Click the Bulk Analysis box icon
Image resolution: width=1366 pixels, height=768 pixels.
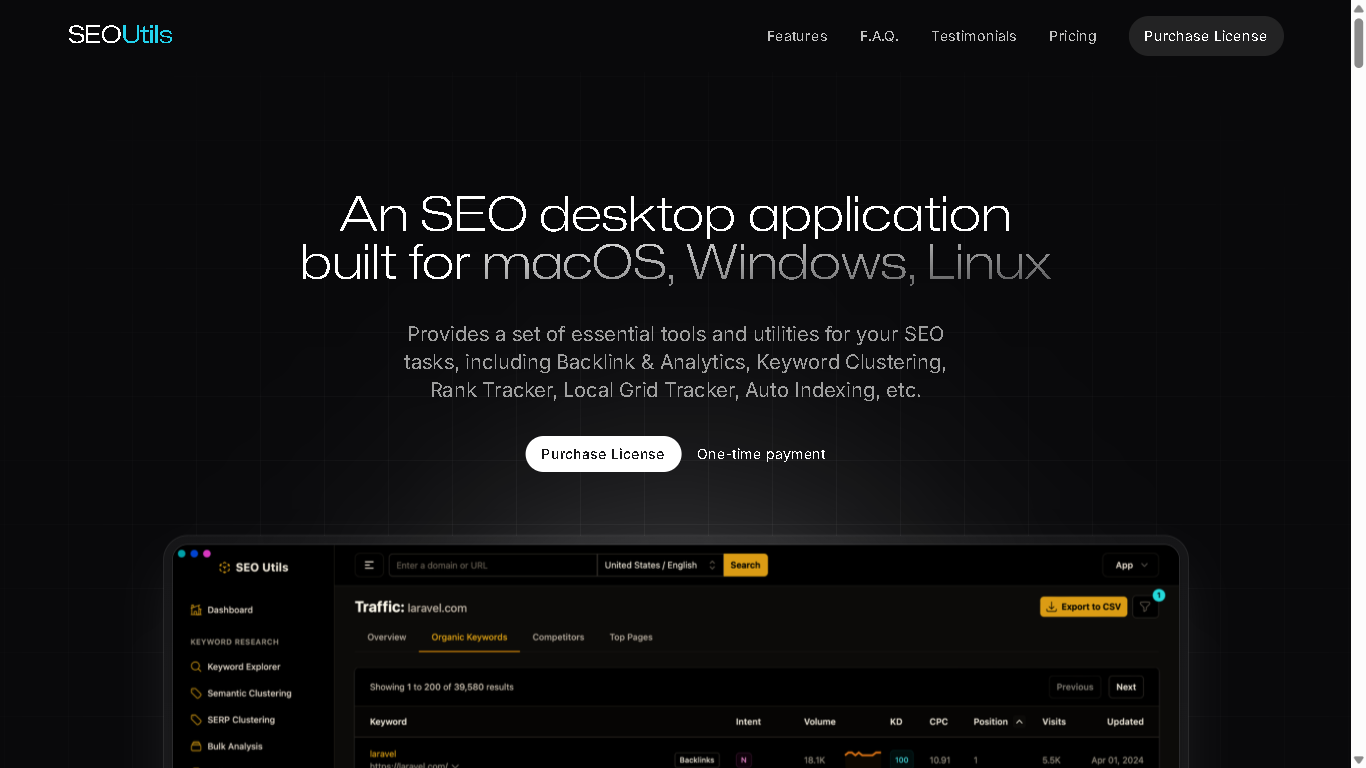point(196,746)
